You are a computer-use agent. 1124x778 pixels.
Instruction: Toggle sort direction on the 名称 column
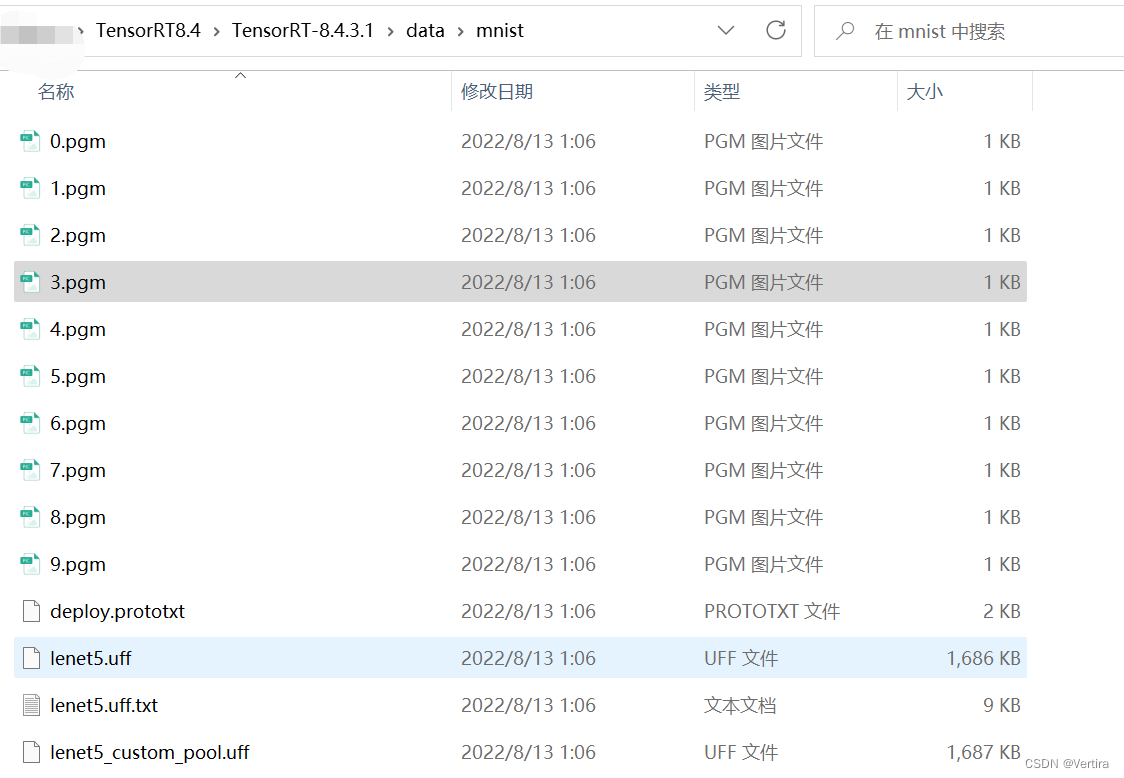click(x=56, y=91)
